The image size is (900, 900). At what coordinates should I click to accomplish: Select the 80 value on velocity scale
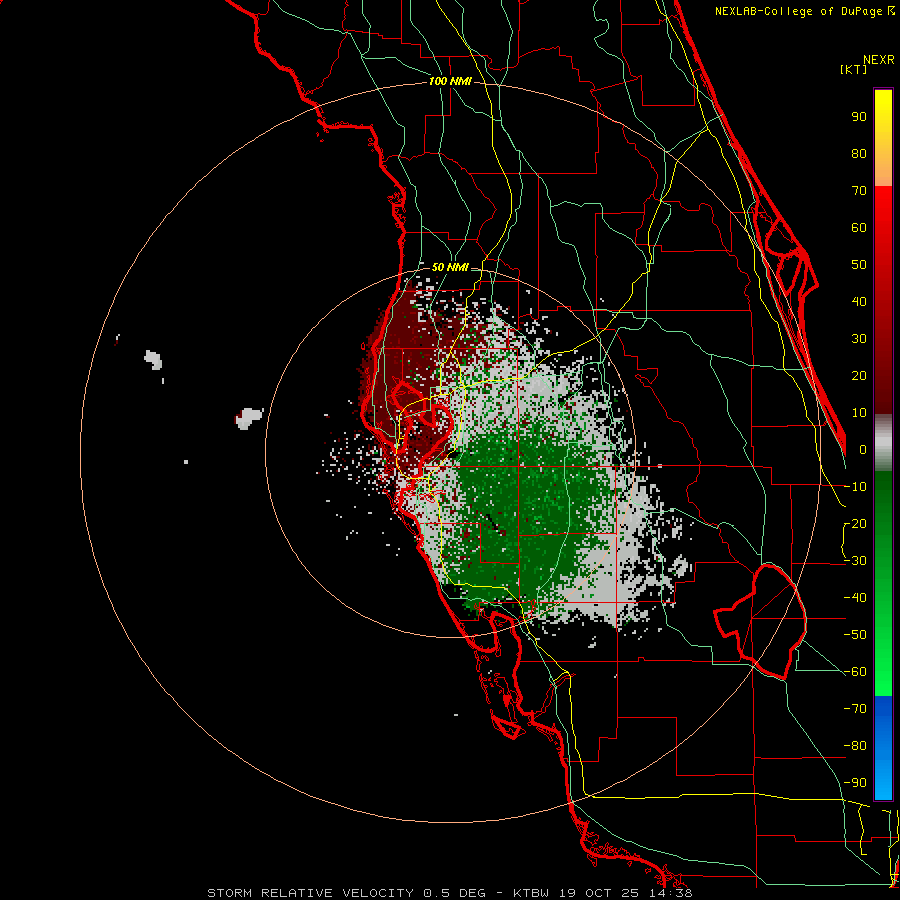tap(859, 154)
